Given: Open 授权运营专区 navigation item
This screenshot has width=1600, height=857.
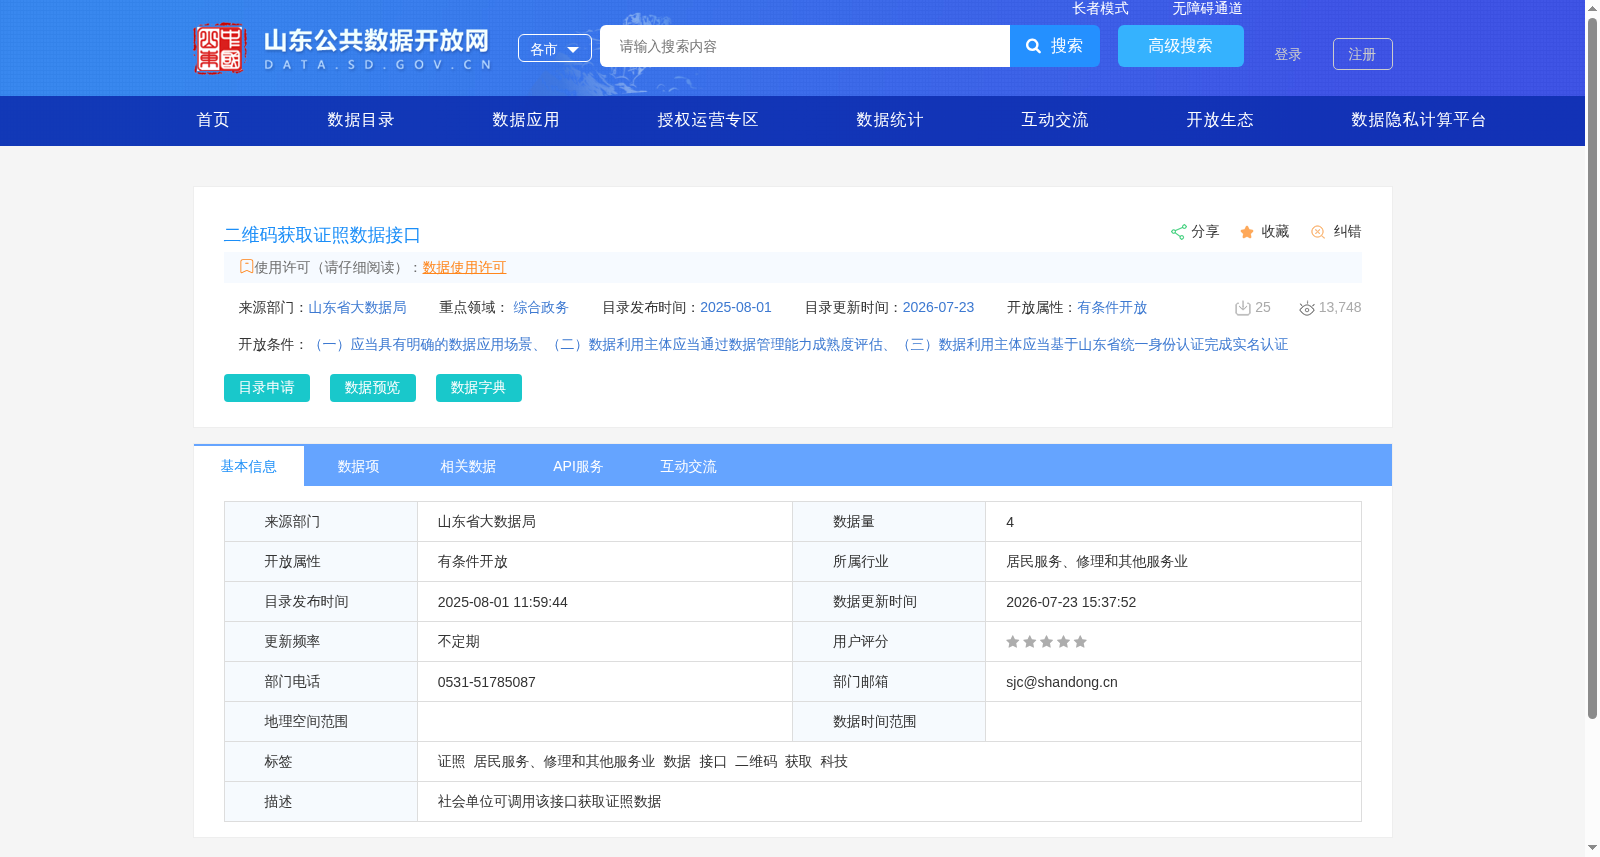Looking at the screenshot, I should [x=708, y=120].
